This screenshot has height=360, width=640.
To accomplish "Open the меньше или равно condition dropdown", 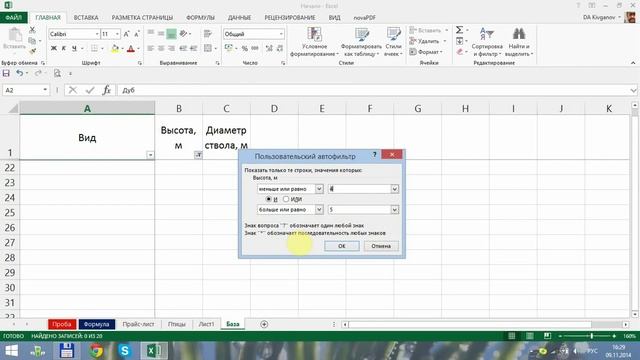I will tap(319, 189).
